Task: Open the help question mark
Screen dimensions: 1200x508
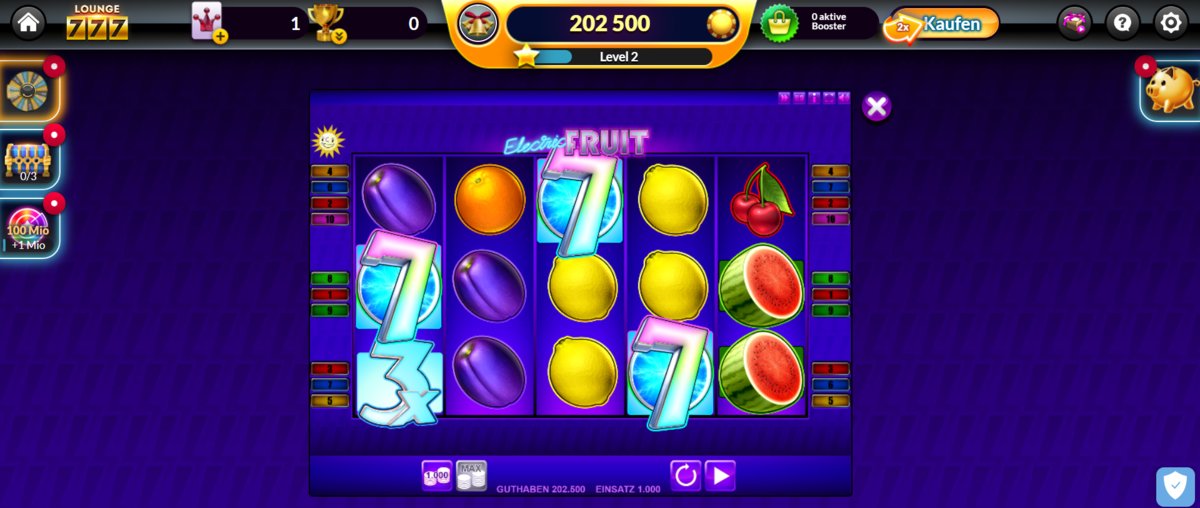Action: (1123, 22)
